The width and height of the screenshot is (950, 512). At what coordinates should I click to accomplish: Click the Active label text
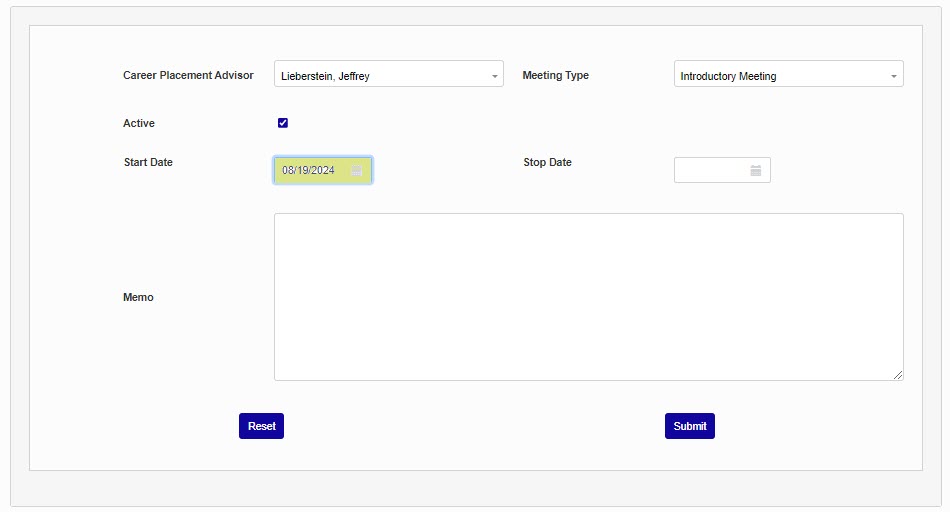139,123
